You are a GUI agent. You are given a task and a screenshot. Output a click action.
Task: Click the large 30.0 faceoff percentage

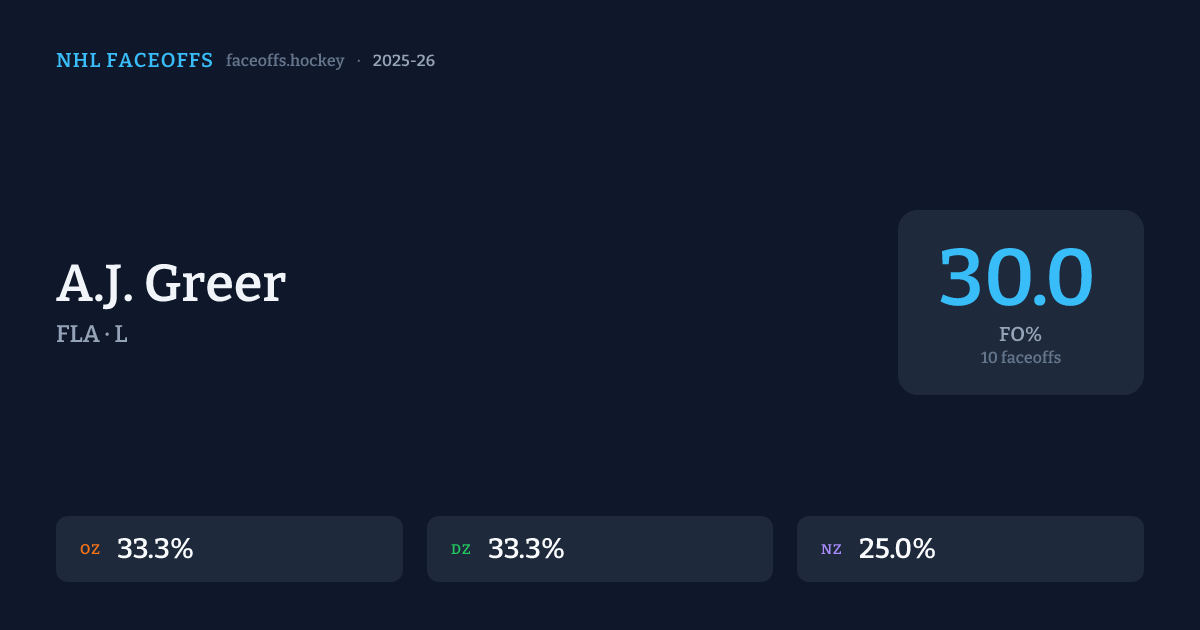1015,278
